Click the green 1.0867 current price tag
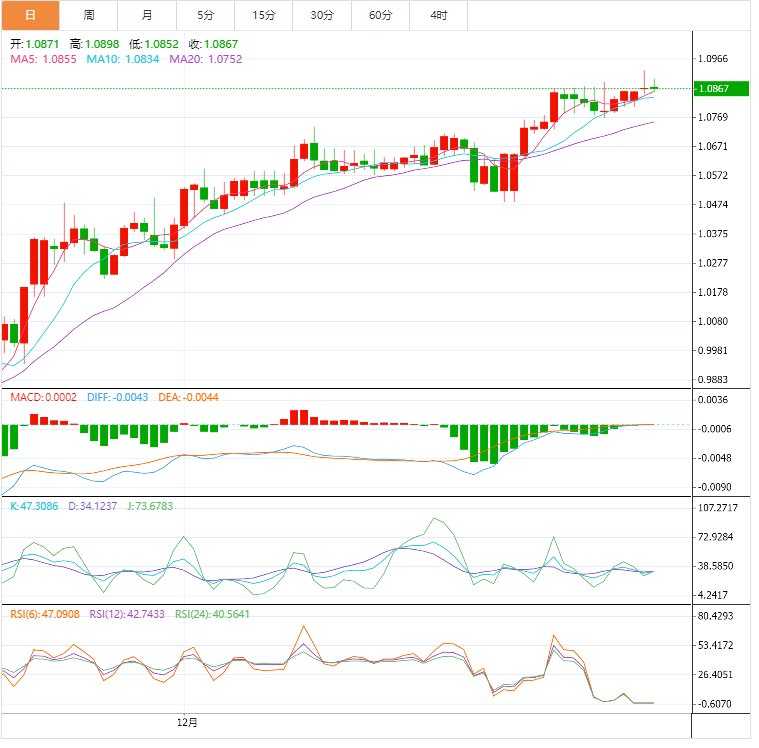Viewport: 759px width, 748px height. tap(720, 89)
